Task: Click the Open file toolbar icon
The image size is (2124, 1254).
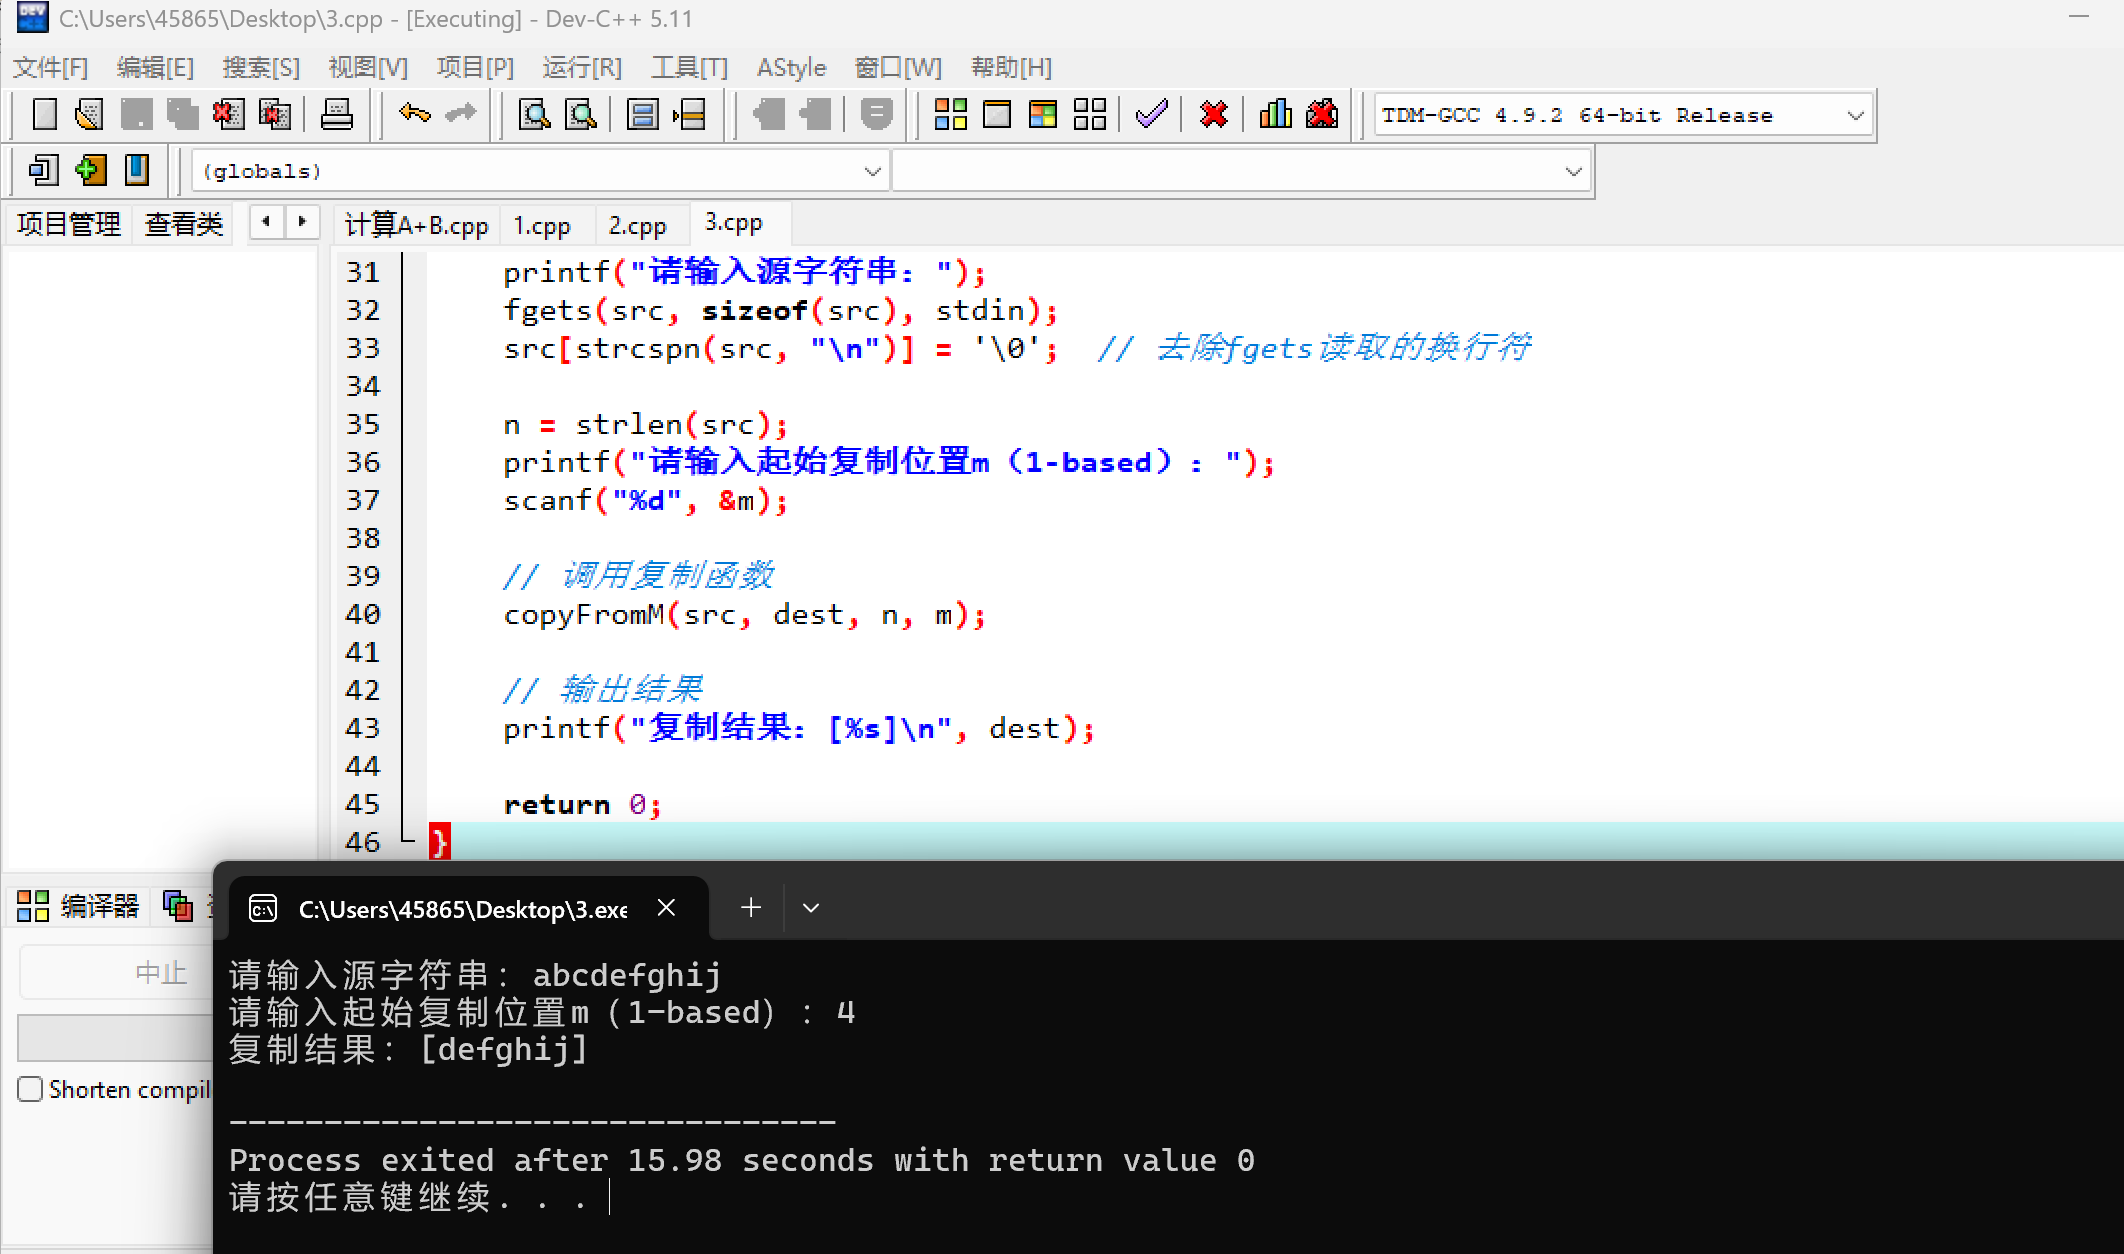Action: (89, 114)
